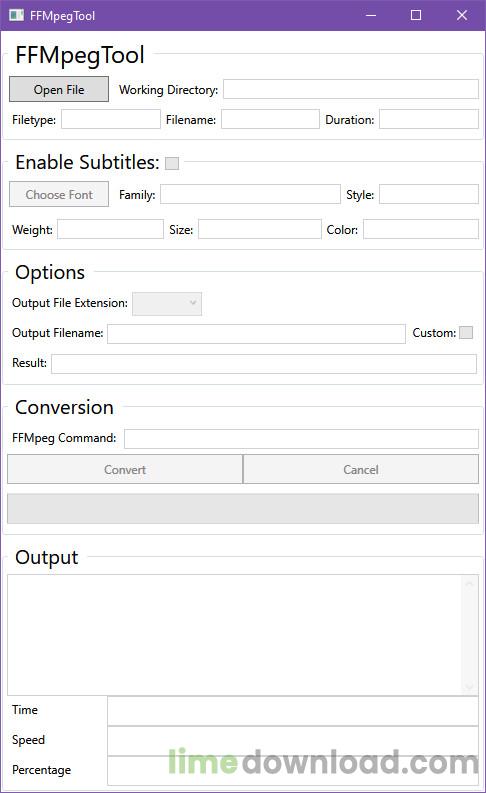This screenshot has width=486, height=793.
Task: Click the Output log scrollbar down arrow
Action: coord(469,686)
